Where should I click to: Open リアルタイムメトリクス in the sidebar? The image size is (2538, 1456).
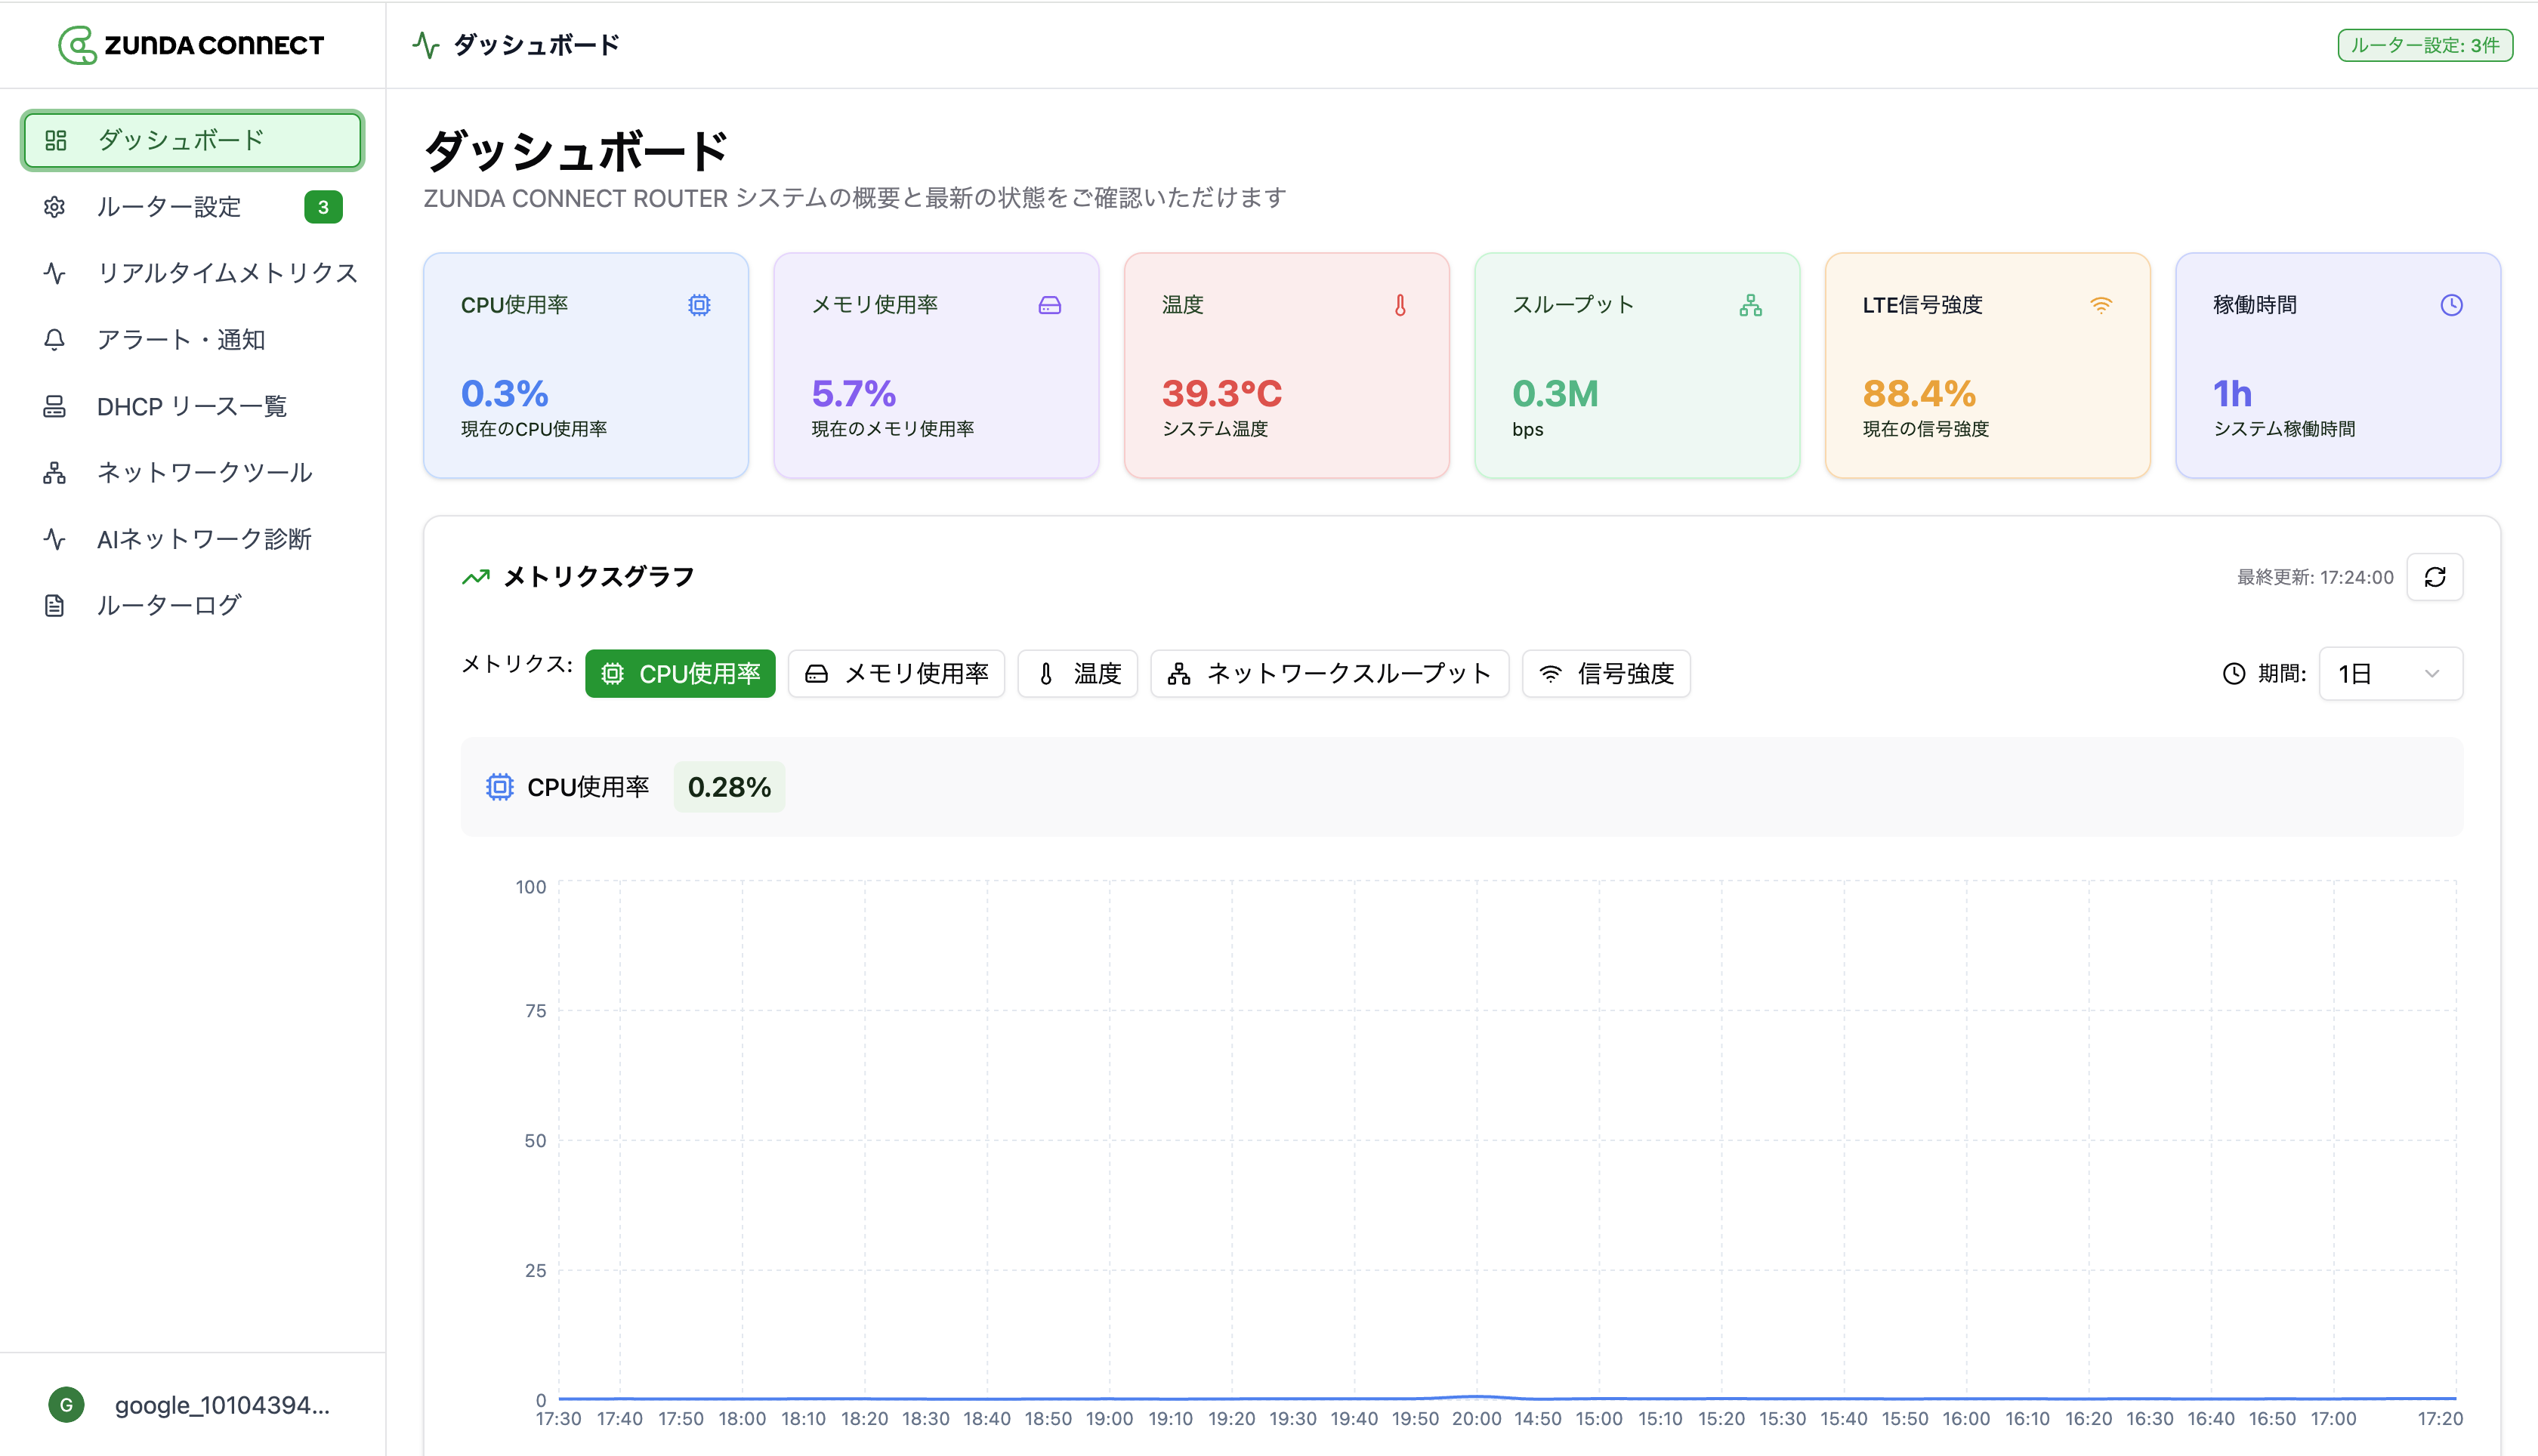[193, 273]
